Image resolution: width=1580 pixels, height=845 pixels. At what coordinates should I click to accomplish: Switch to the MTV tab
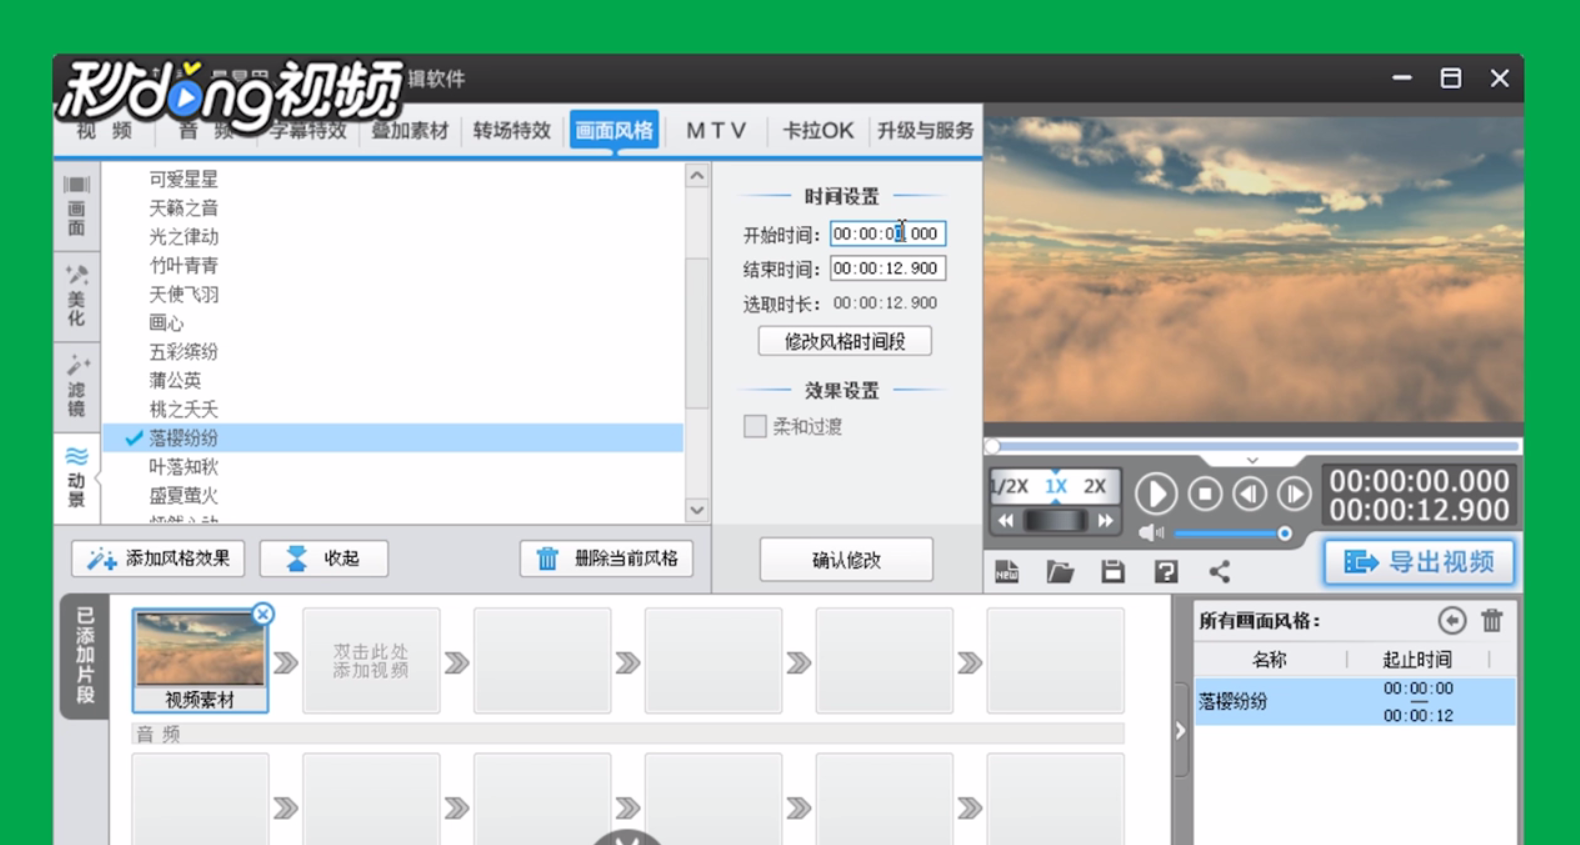[x=716, y=131]
